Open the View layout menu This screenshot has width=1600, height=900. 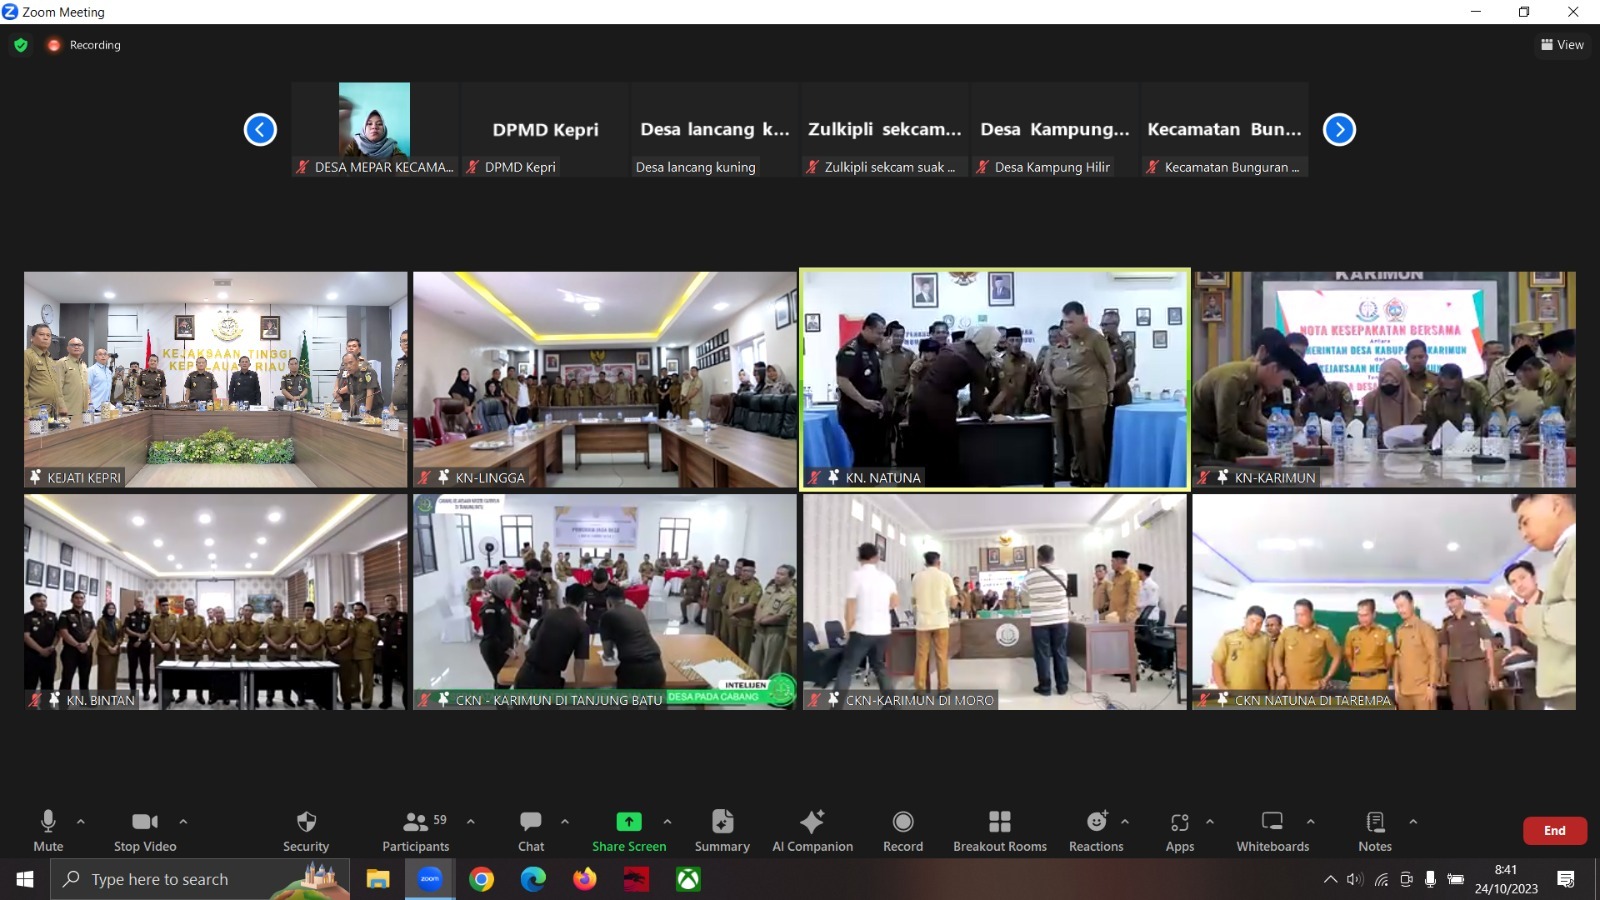(x=1562, y=45)
